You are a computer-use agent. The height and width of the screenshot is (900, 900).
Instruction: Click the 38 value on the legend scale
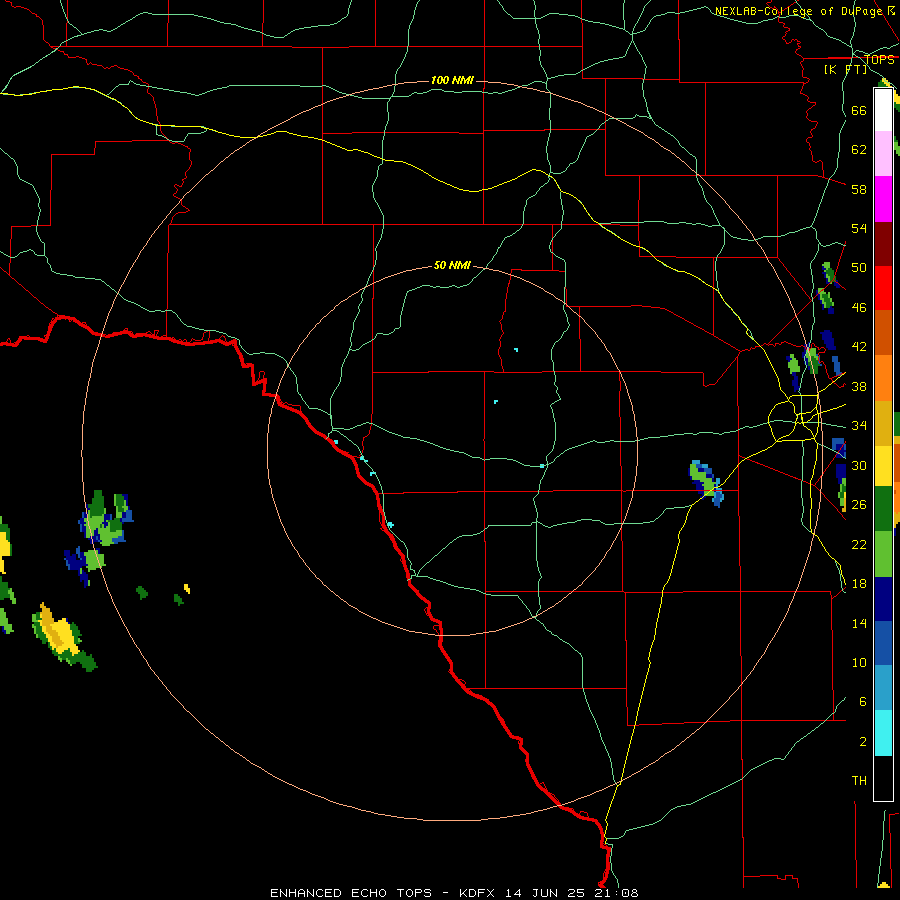[x=859, y=386]
